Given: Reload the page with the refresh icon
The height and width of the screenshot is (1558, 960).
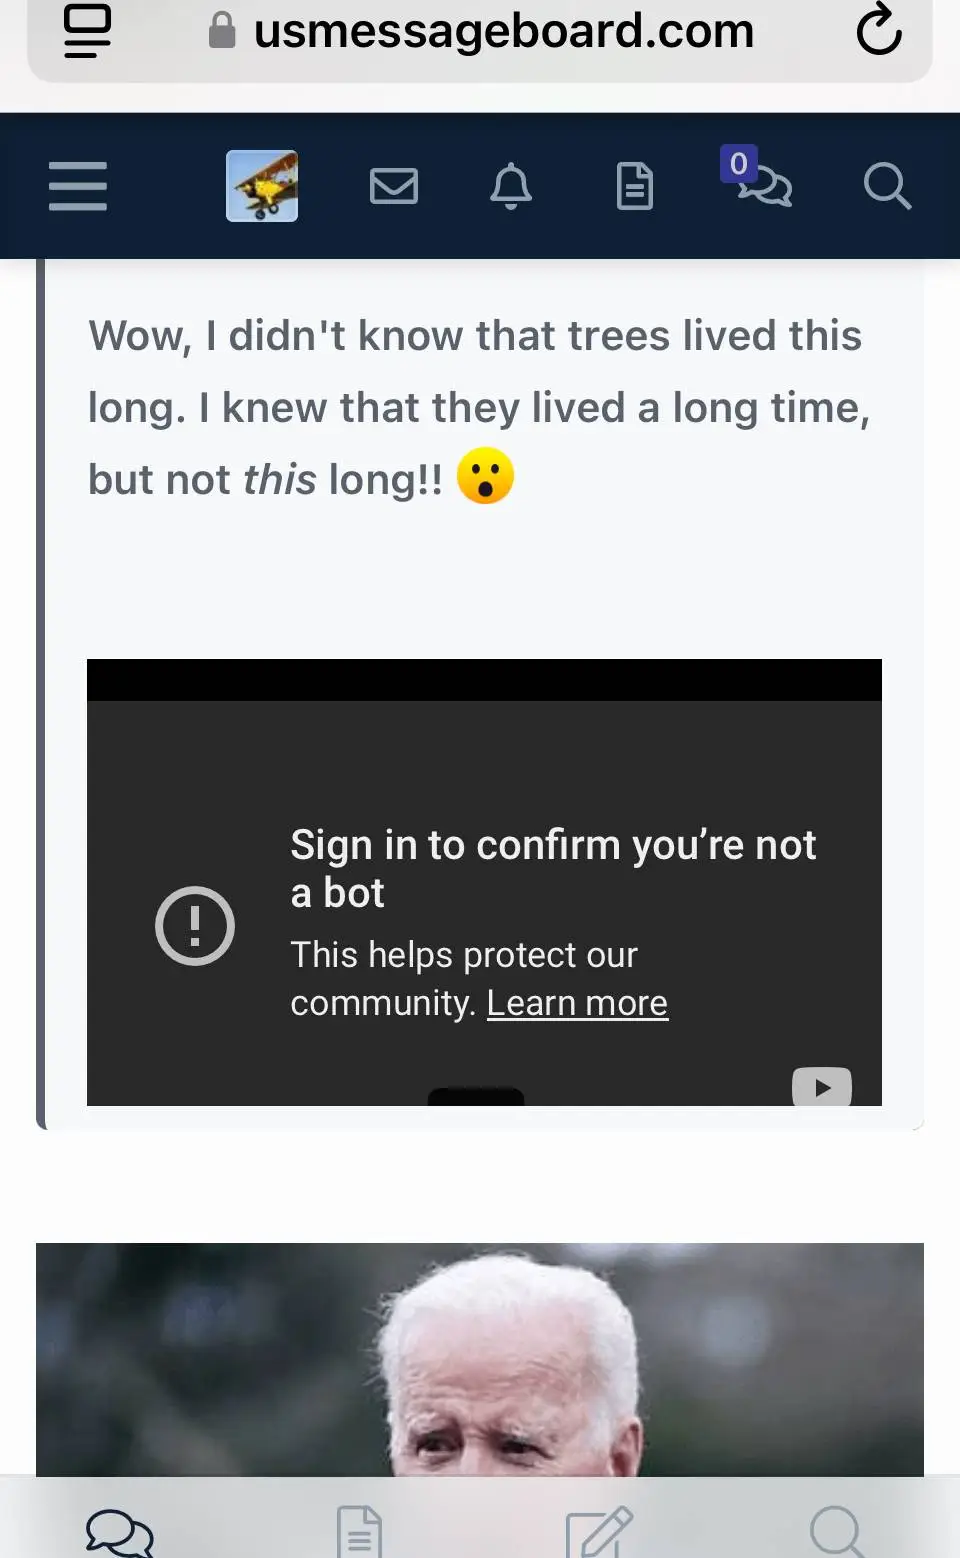Looking at the screenshot, I should click(x=879, y=30).
